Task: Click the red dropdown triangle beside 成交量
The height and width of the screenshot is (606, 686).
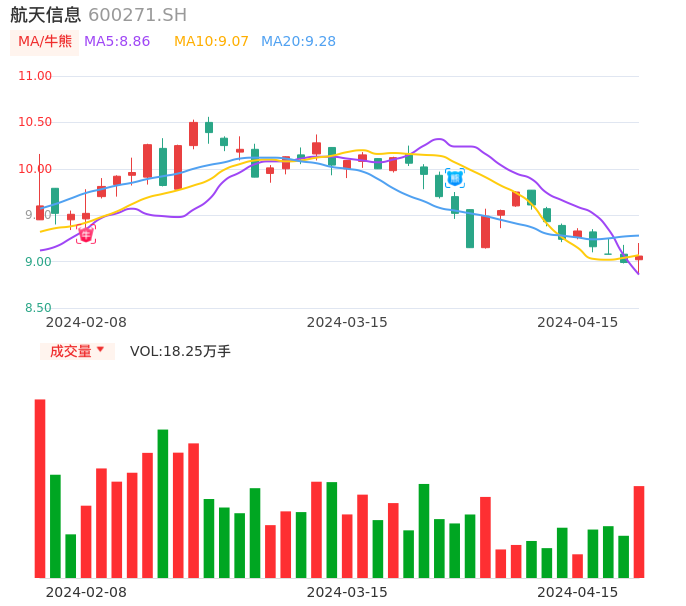Action: click(x=100, y=350)
